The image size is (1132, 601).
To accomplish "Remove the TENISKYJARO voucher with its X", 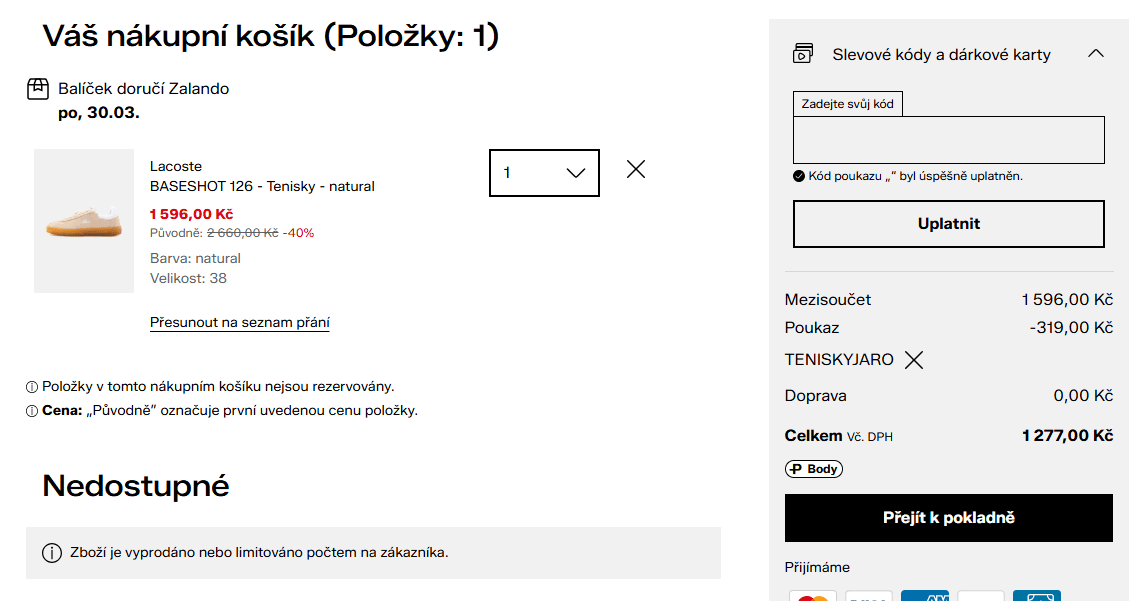I will click(x=913, y=360).
